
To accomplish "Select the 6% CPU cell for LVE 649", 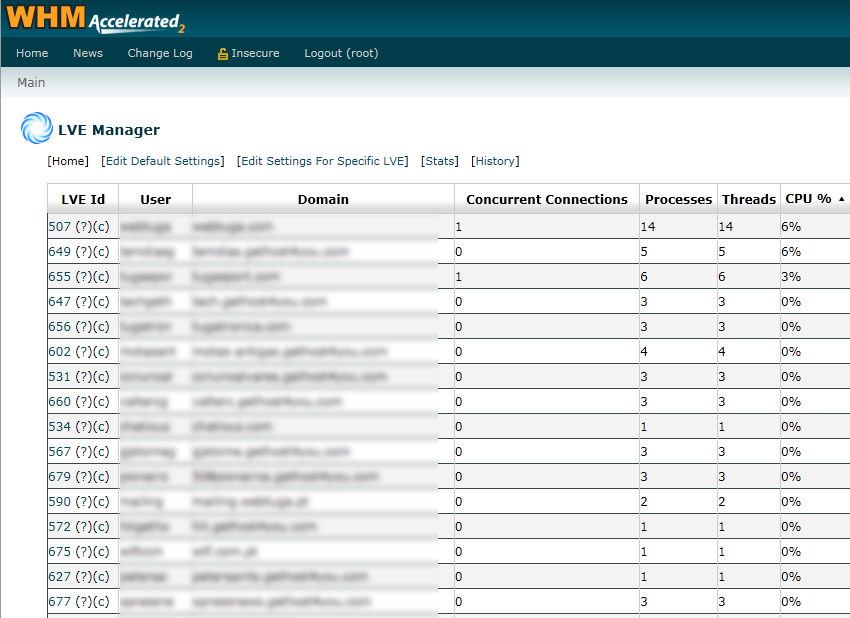I will click(815, 252).
